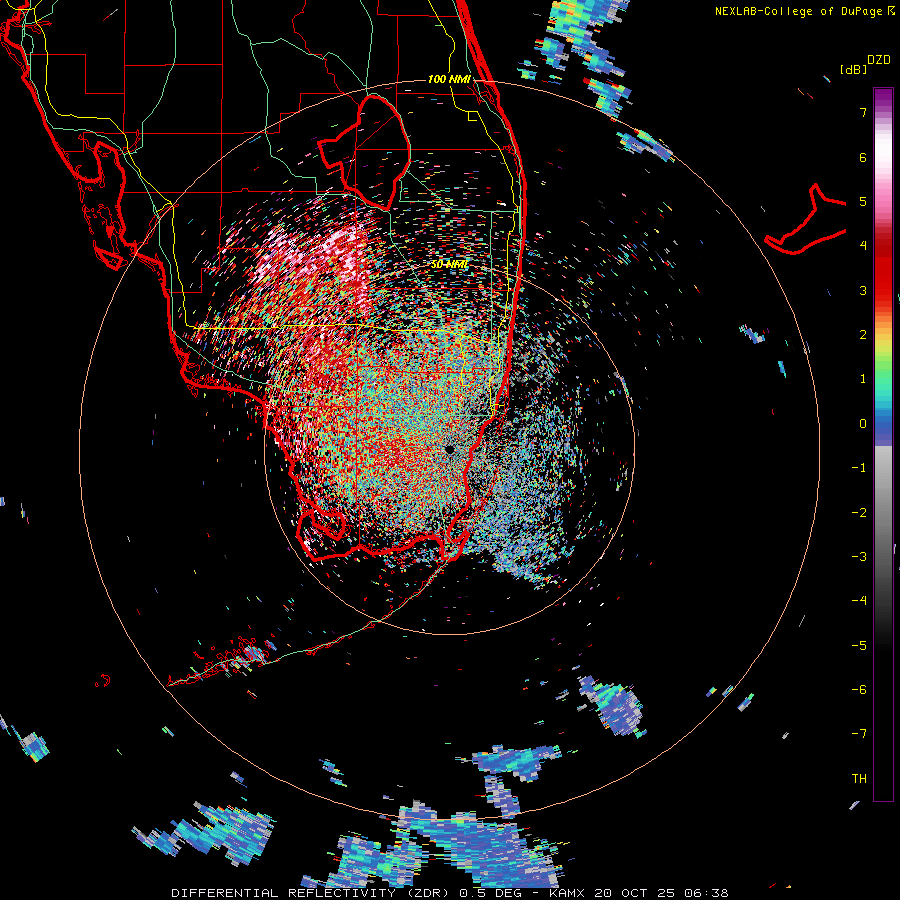
Task: Click the -1 value on the color scale
Action: point(859,468)
